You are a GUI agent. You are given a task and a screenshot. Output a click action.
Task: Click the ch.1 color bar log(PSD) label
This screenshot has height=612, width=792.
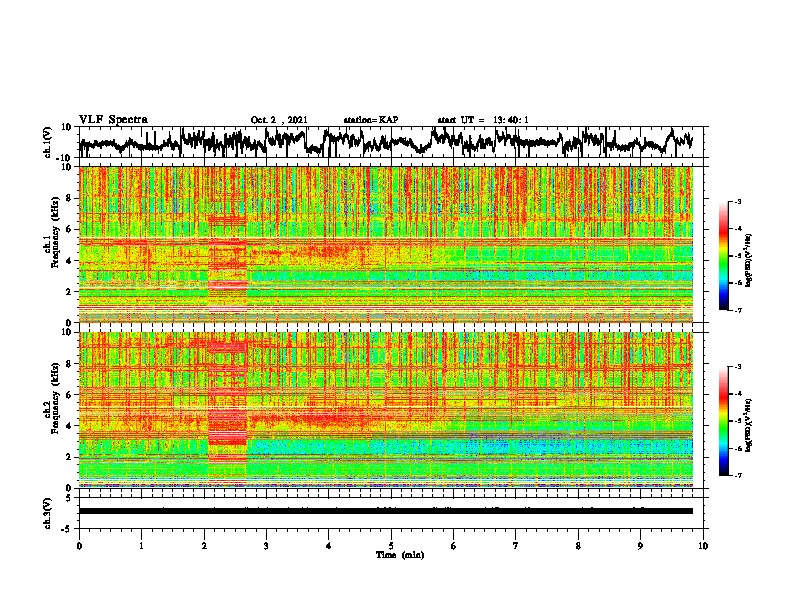coord(749,260)
